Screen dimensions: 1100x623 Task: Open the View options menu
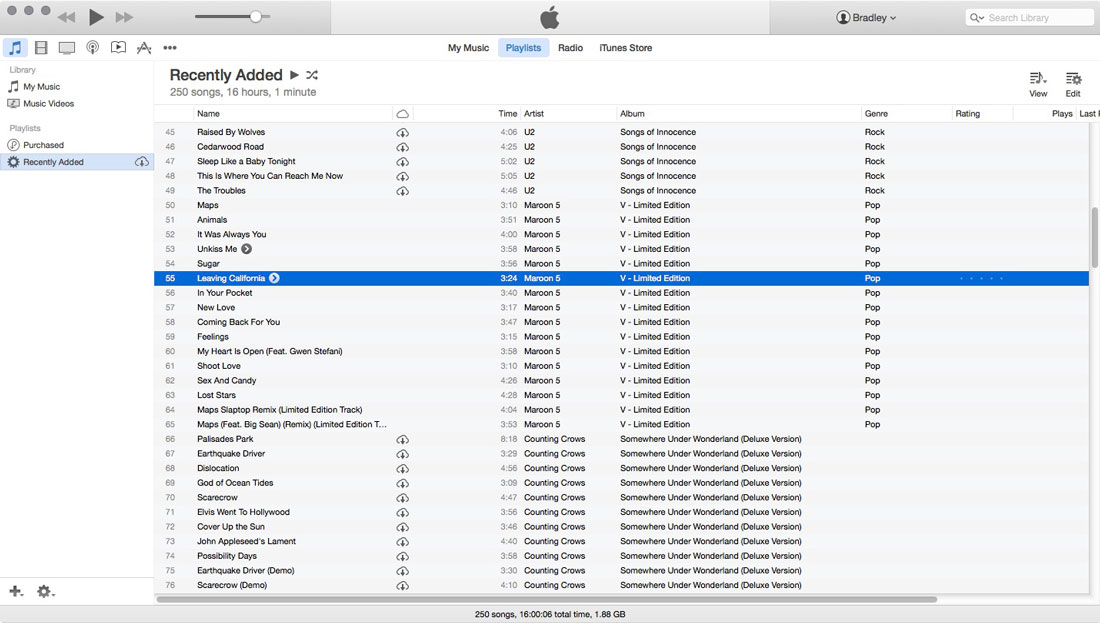1038,84
